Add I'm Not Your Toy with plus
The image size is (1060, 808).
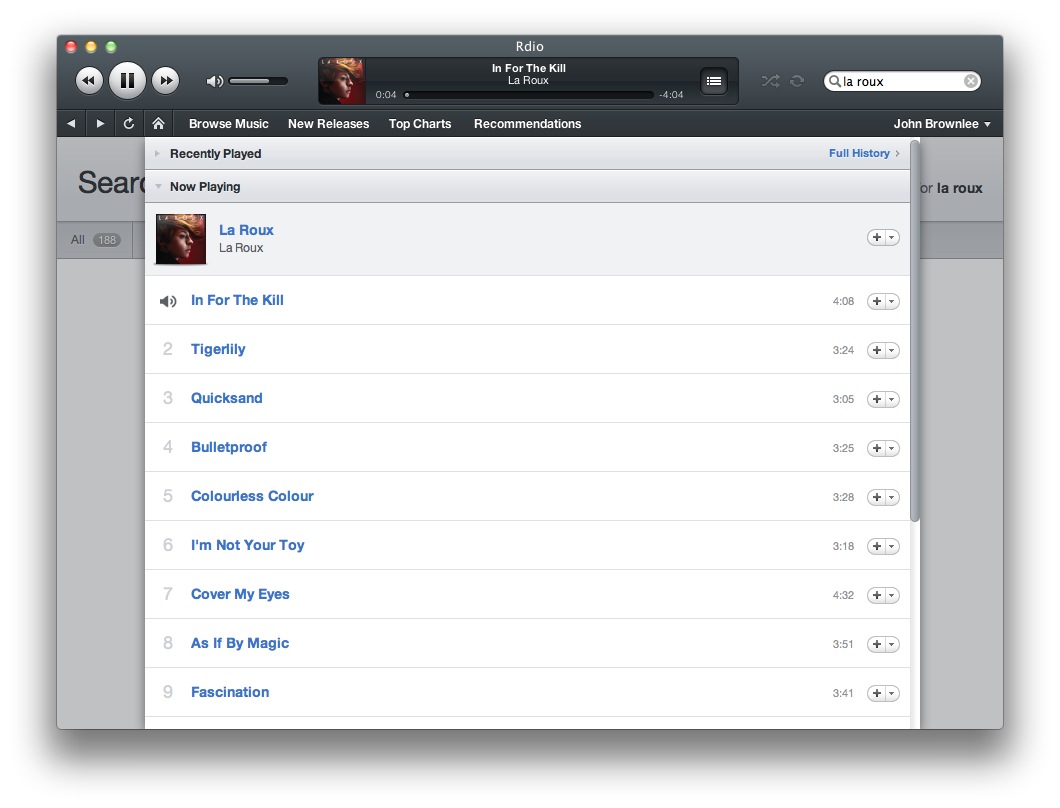point(876,546)
